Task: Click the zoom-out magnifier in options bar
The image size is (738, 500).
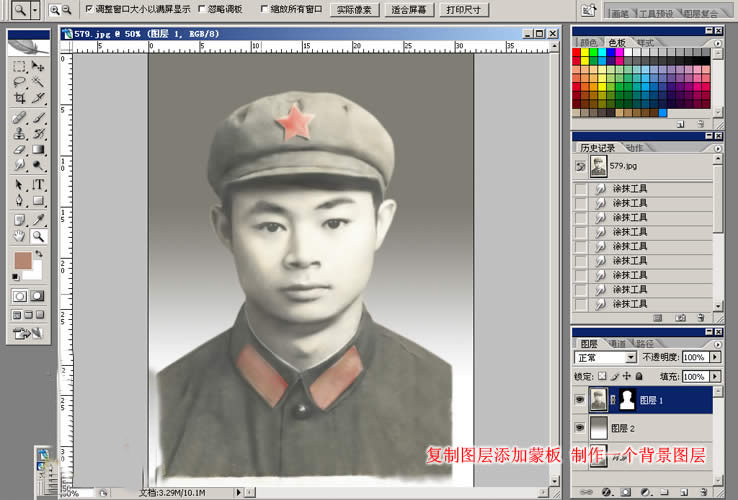Action: click(x=67, y=9)
